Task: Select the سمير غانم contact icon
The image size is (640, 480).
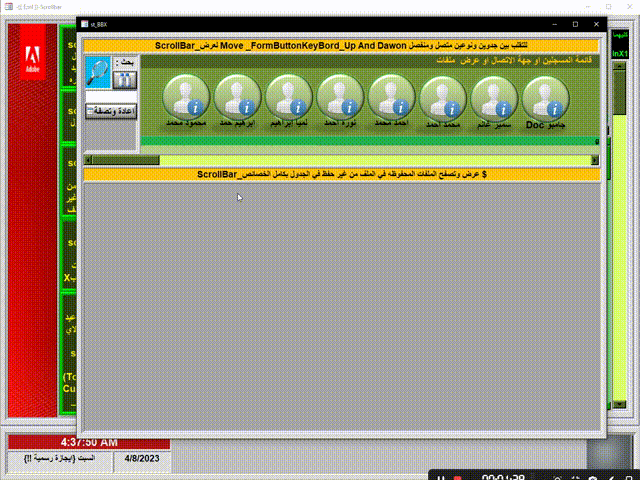Action: (494, 98)
